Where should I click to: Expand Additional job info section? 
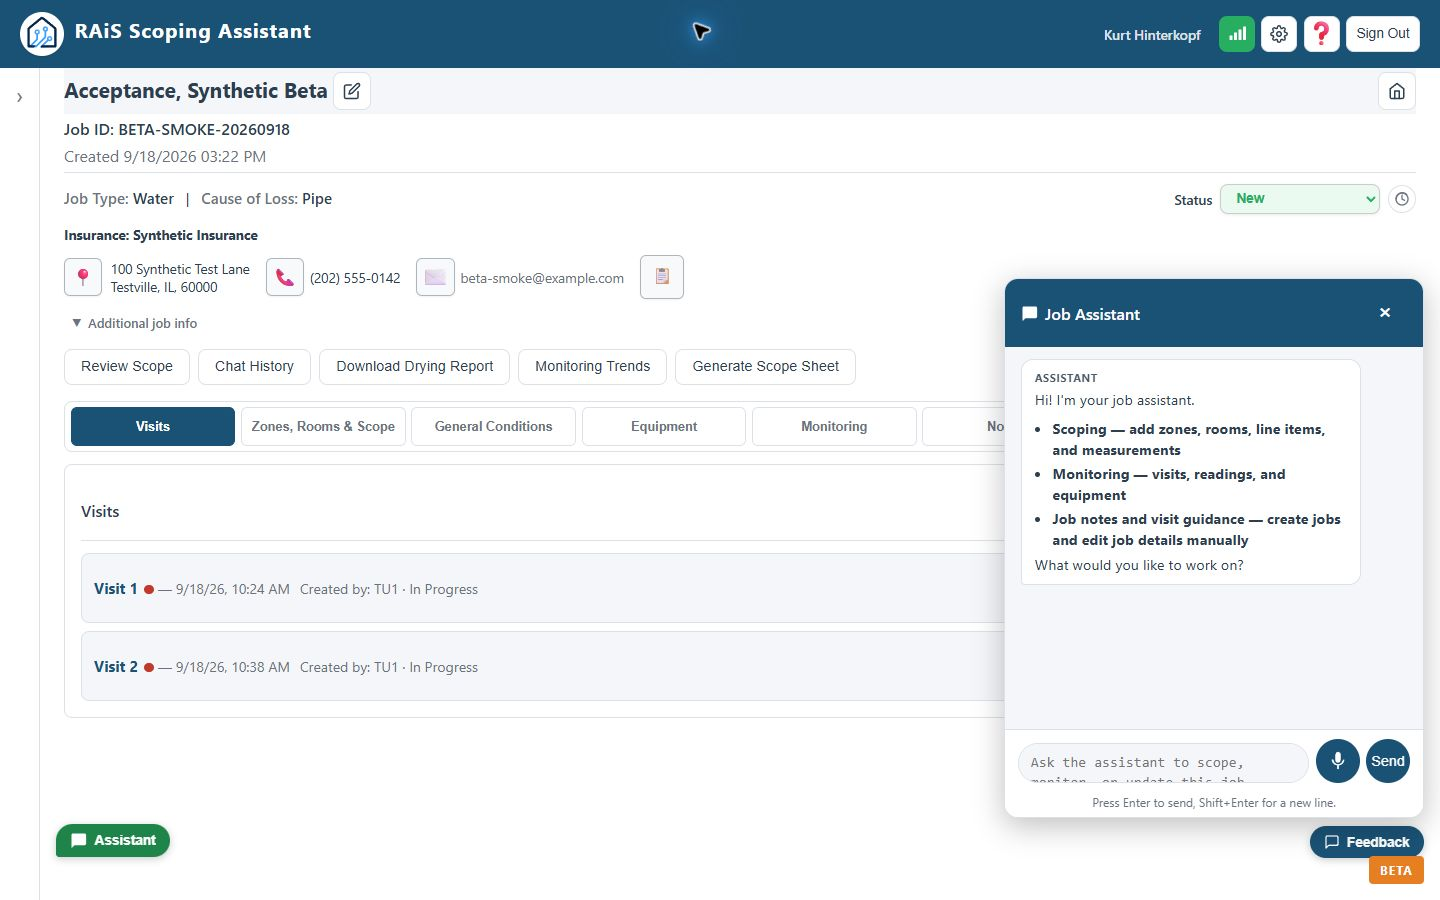click(x=134, y=323)
